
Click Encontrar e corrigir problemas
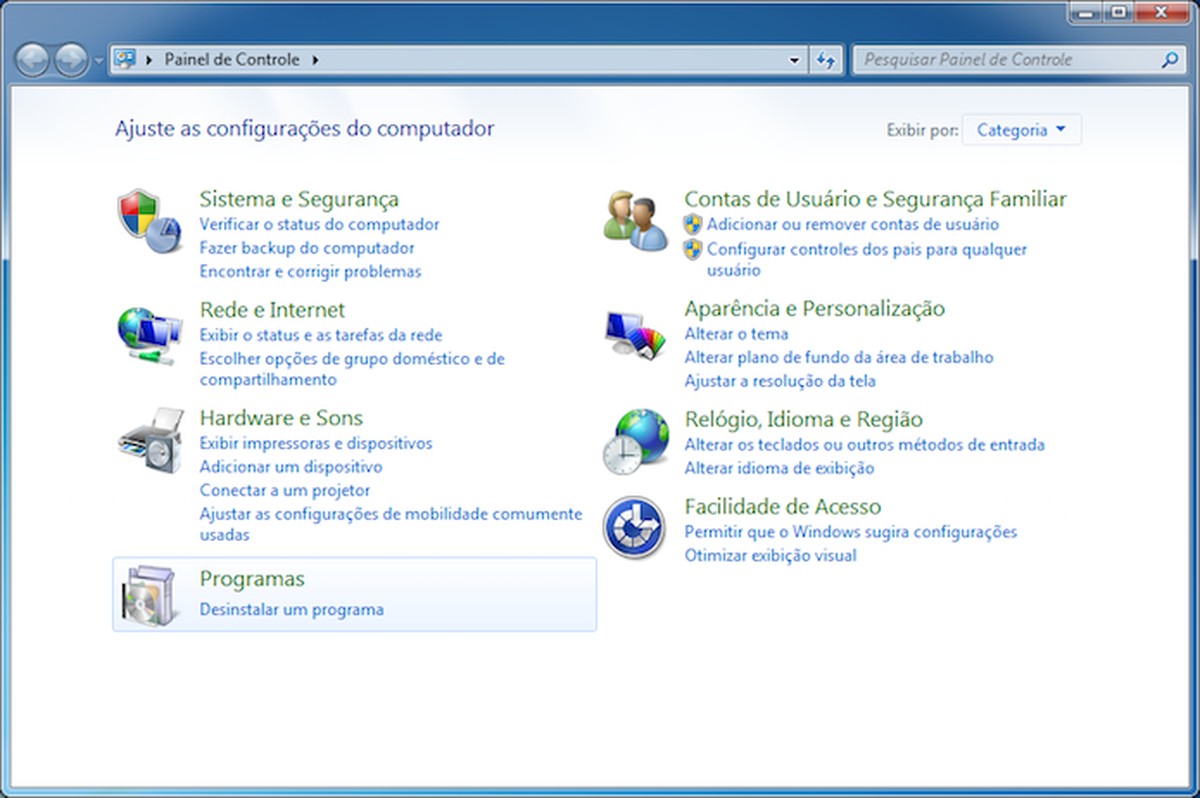tap(311, 272)
